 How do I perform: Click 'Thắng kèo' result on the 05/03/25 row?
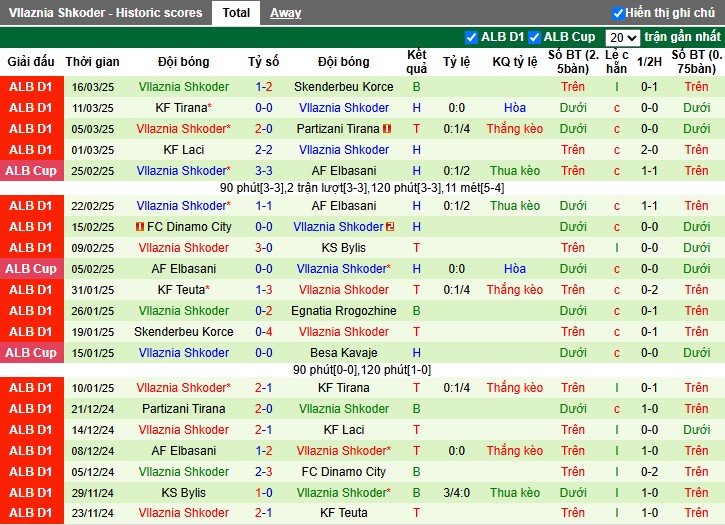tap(515, 129)
